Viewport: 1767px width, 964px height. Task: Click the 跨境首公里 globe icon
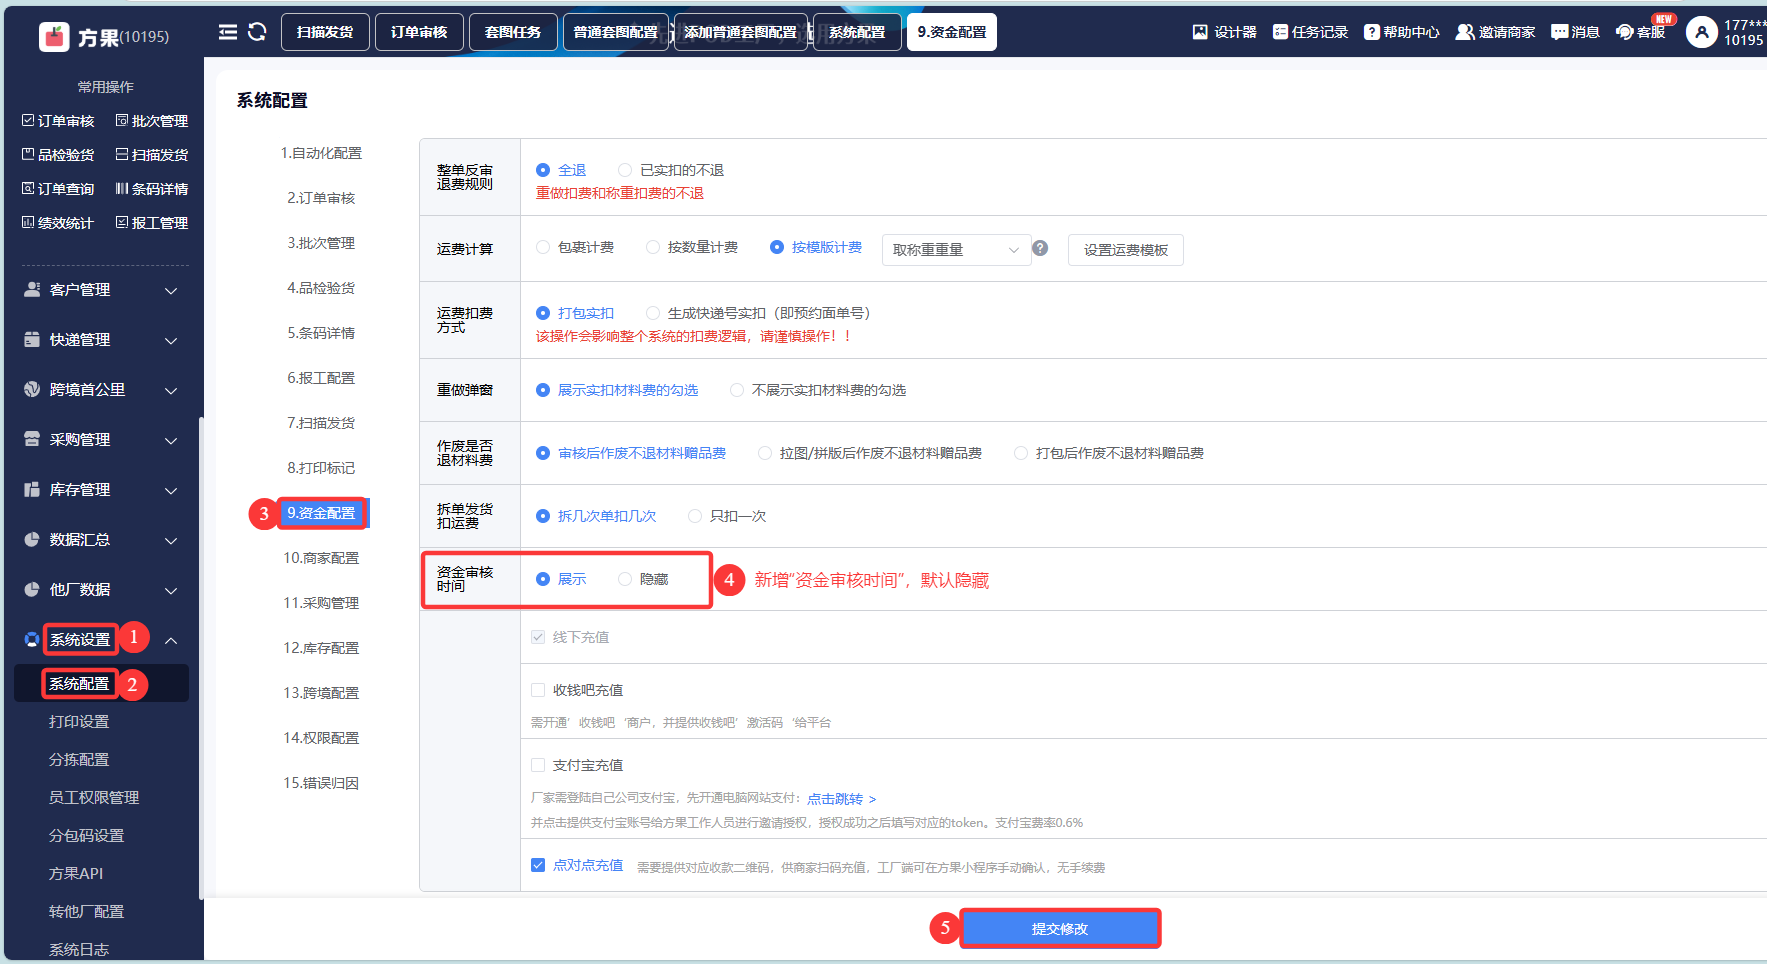tap(32, 389)
